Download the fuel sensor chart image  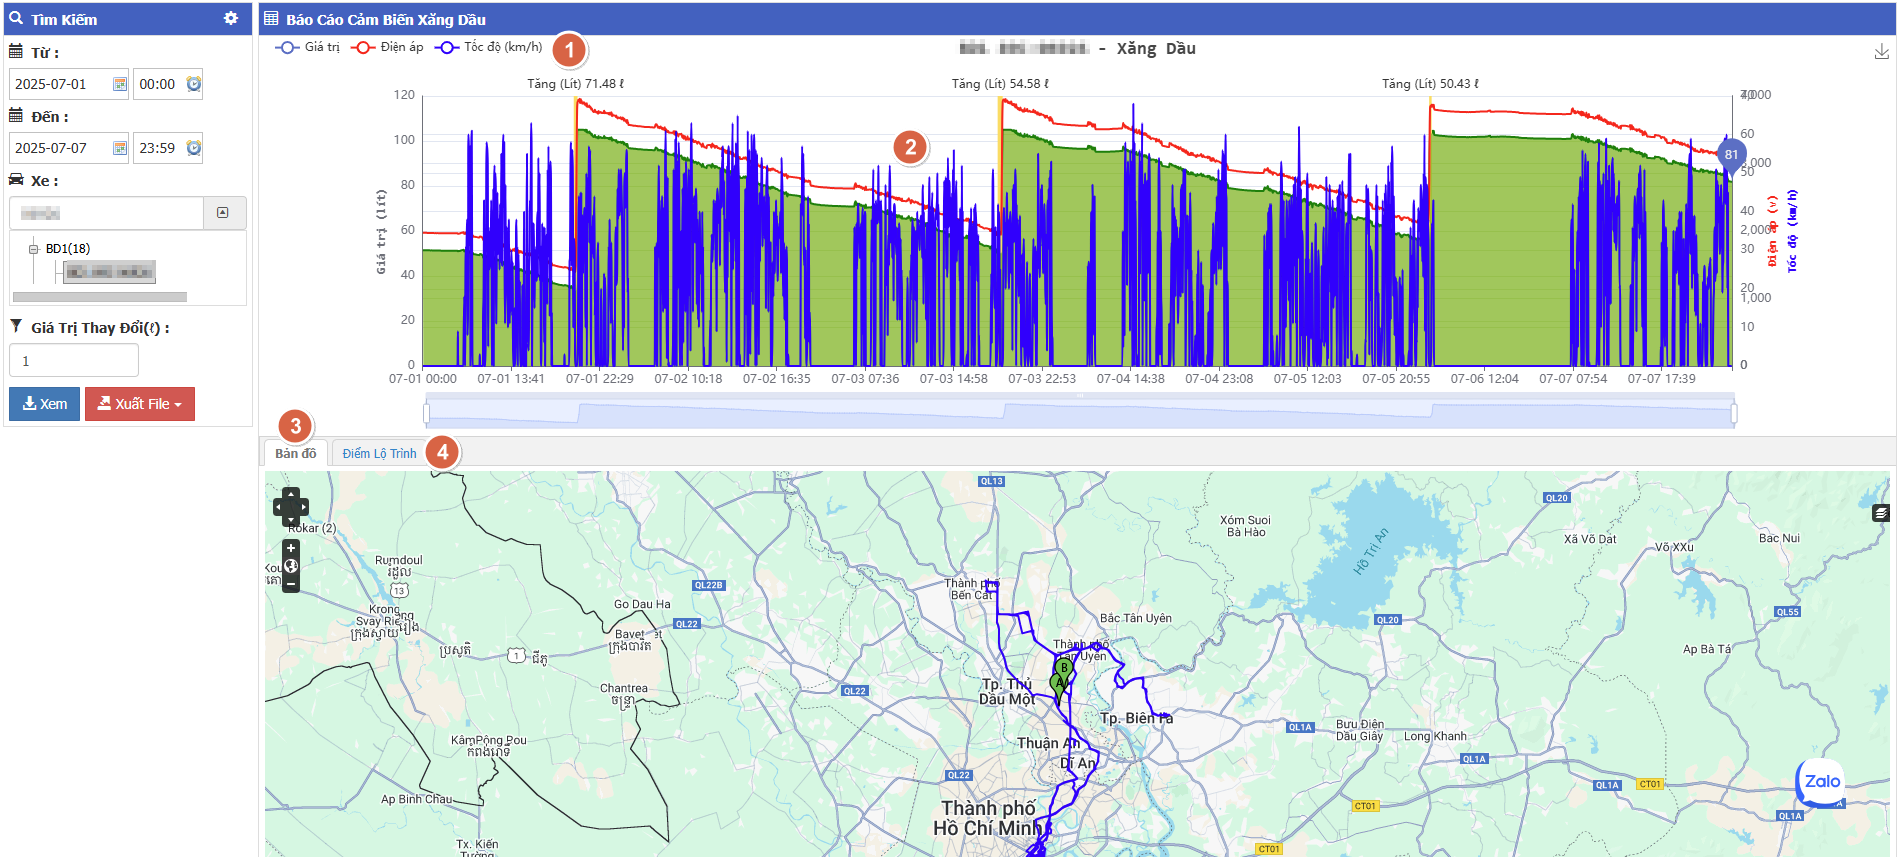(x=1881, y=52)
